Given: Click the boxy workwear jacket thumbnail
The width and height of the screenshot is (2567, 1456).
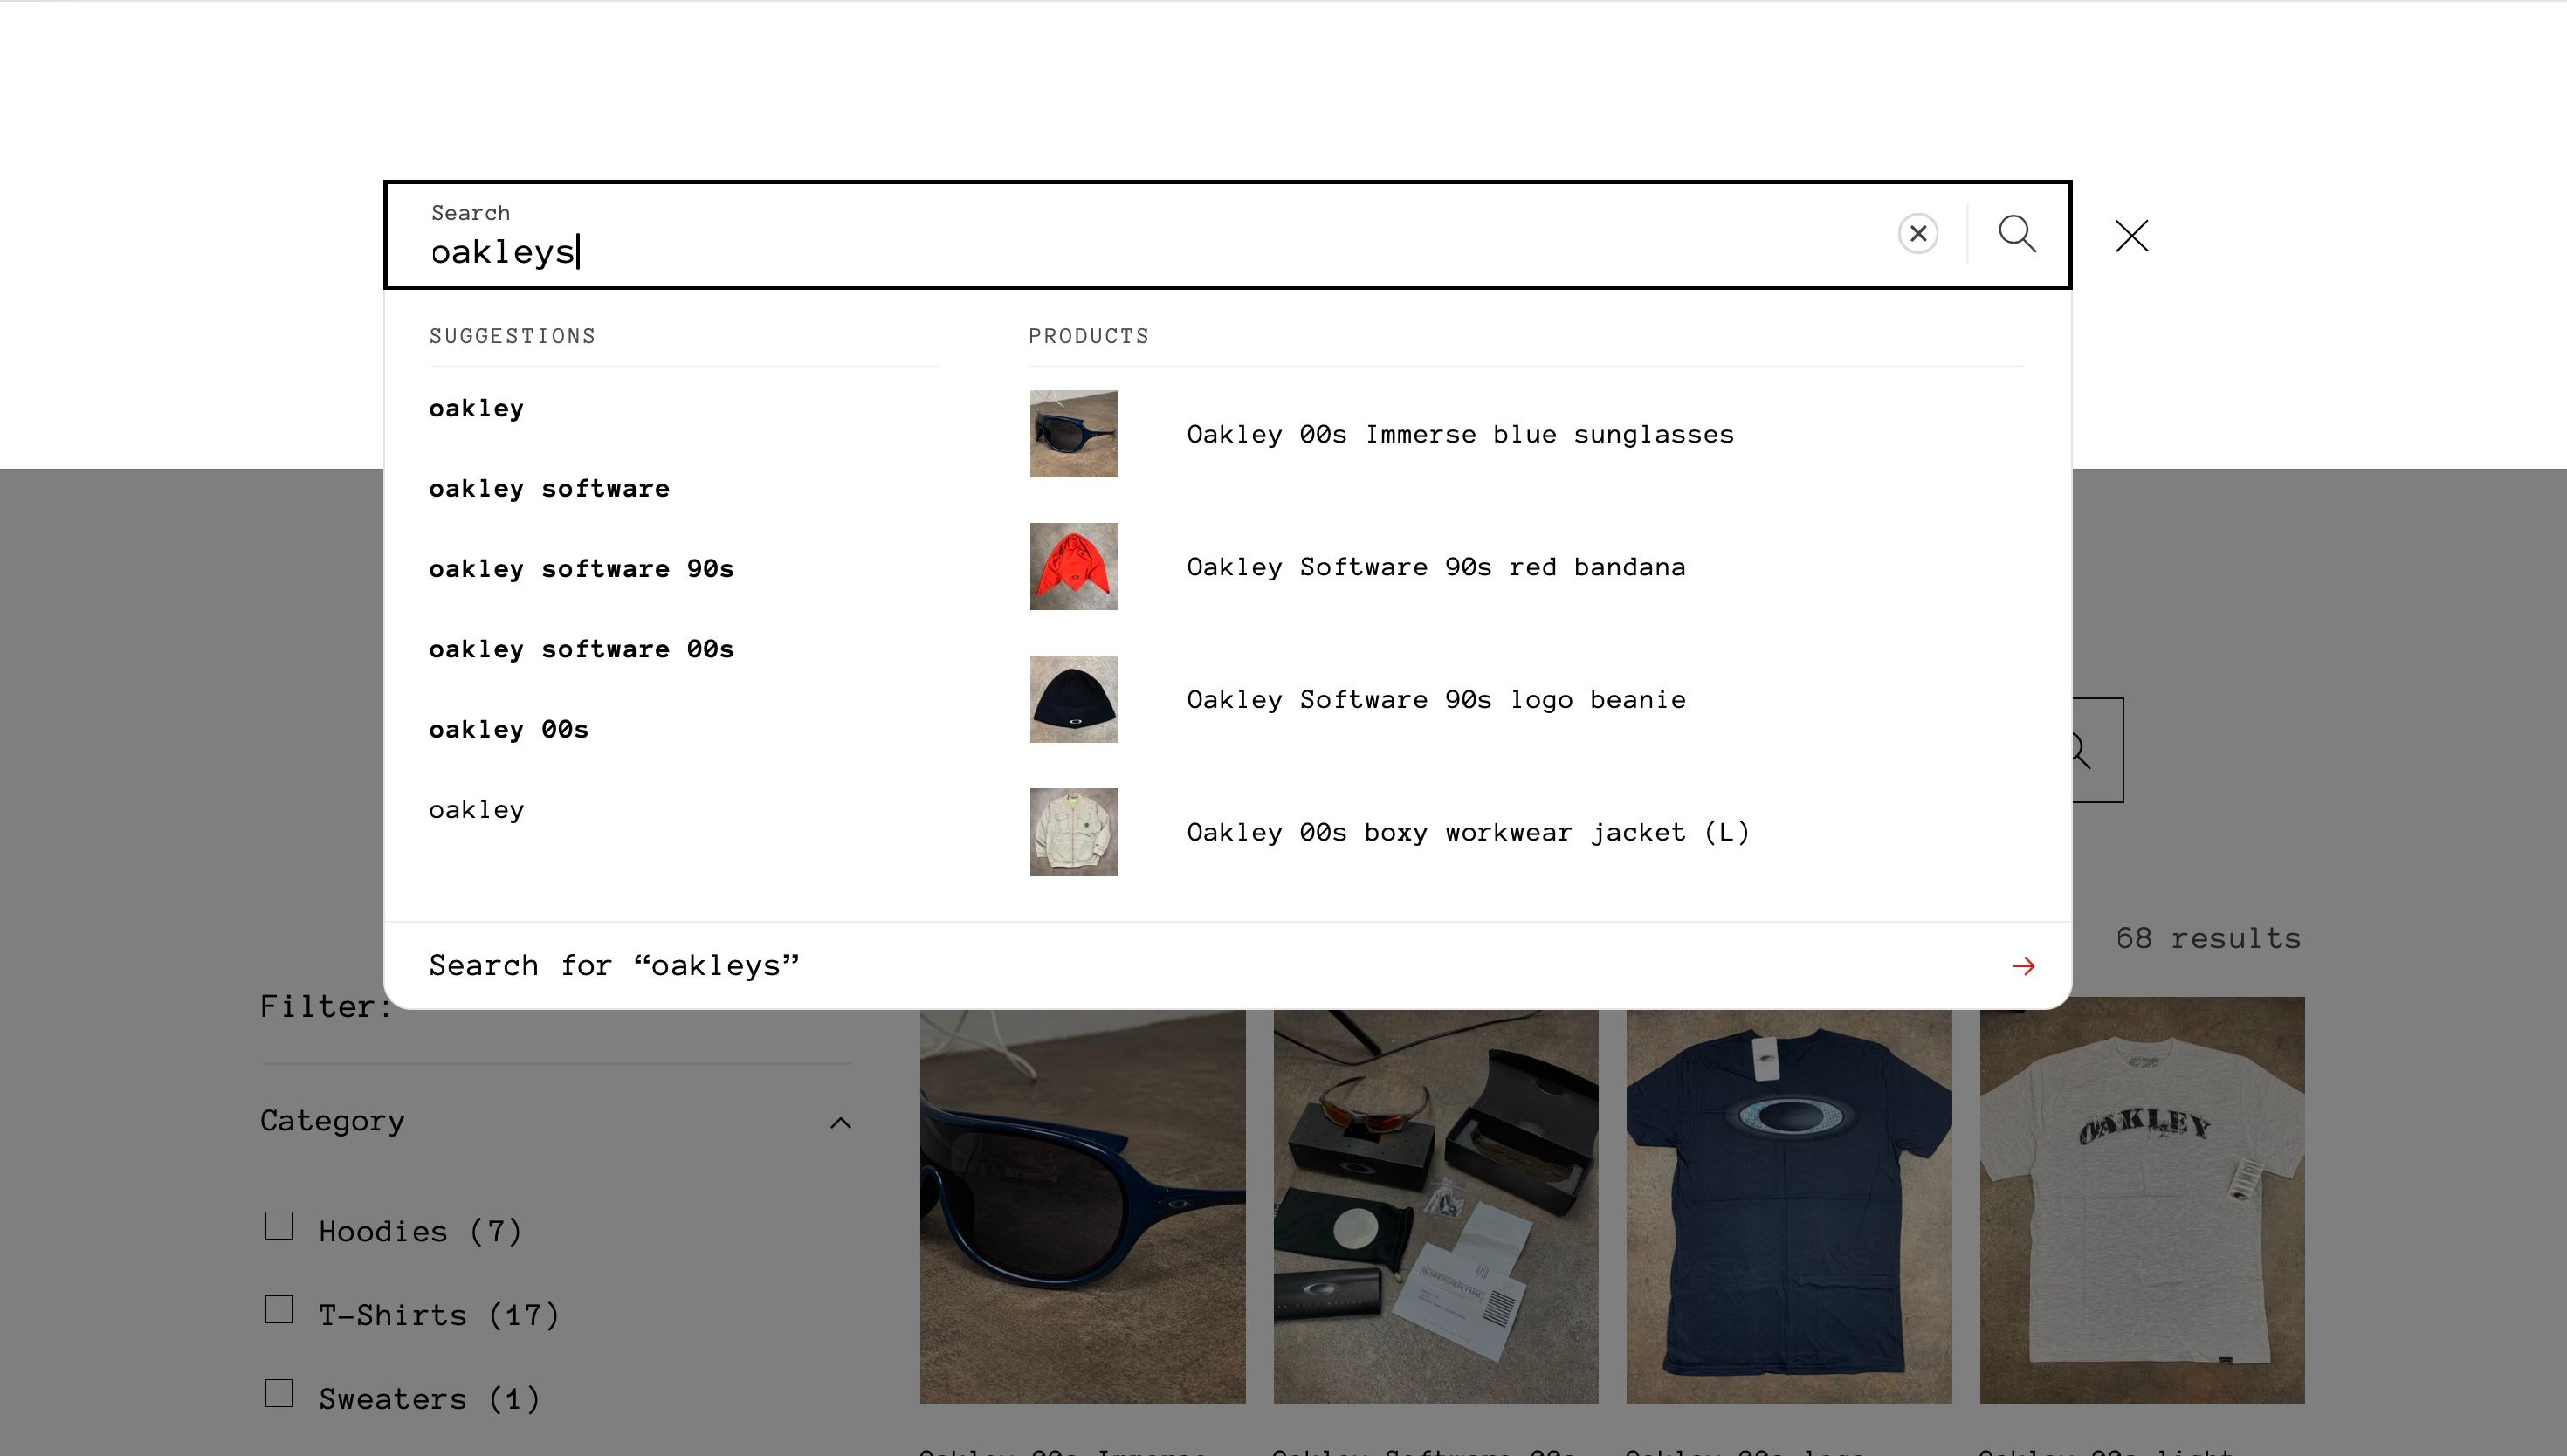Looking at the screenshot, I should (x=1073, y=832).
